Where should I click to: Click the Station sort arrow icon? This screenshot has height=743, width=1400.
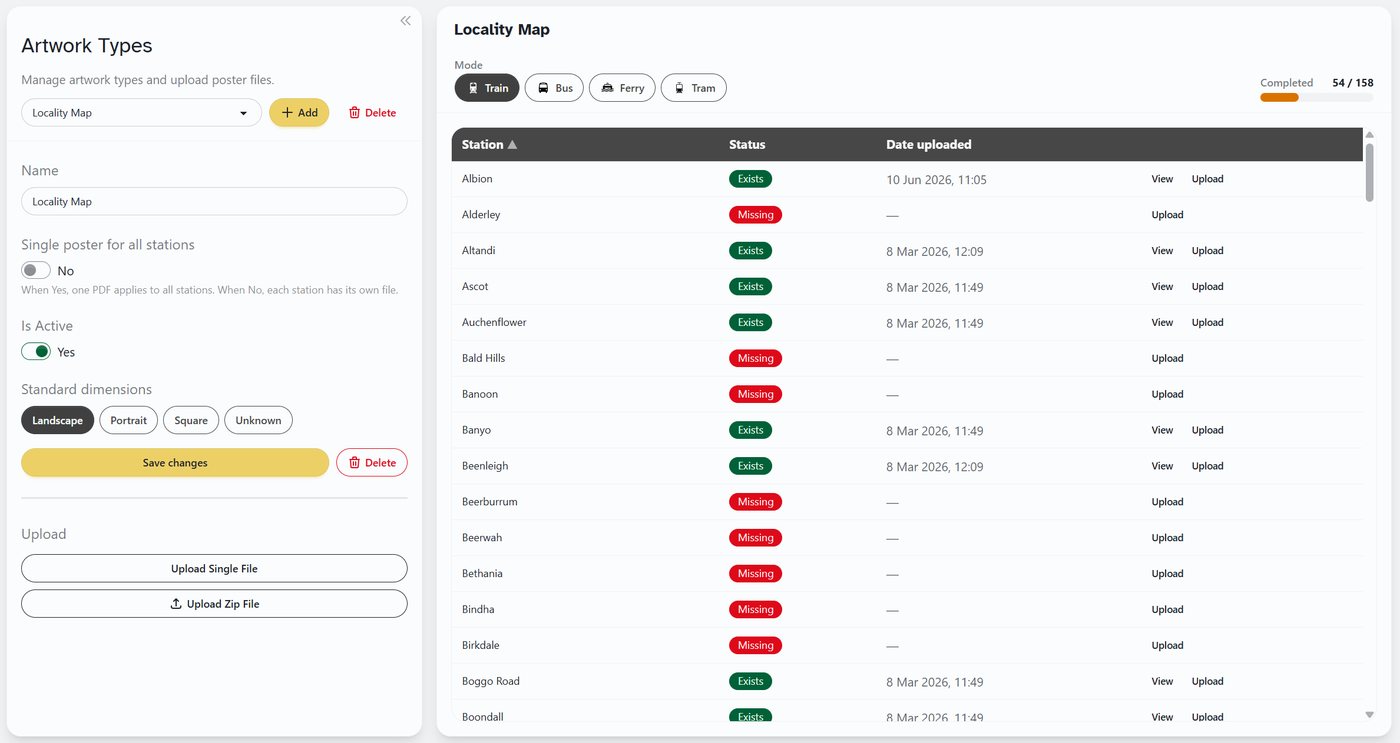pyautogui.click(x=513, y=145)
